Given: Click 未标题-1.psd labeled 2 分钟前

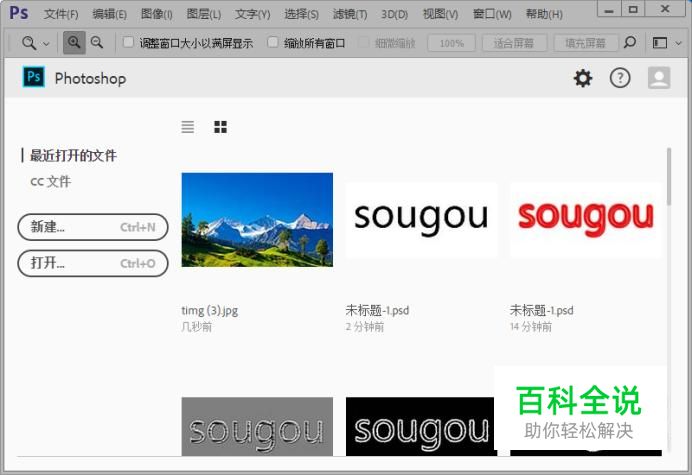Looking at the screenshot, I should click(377, 310).
